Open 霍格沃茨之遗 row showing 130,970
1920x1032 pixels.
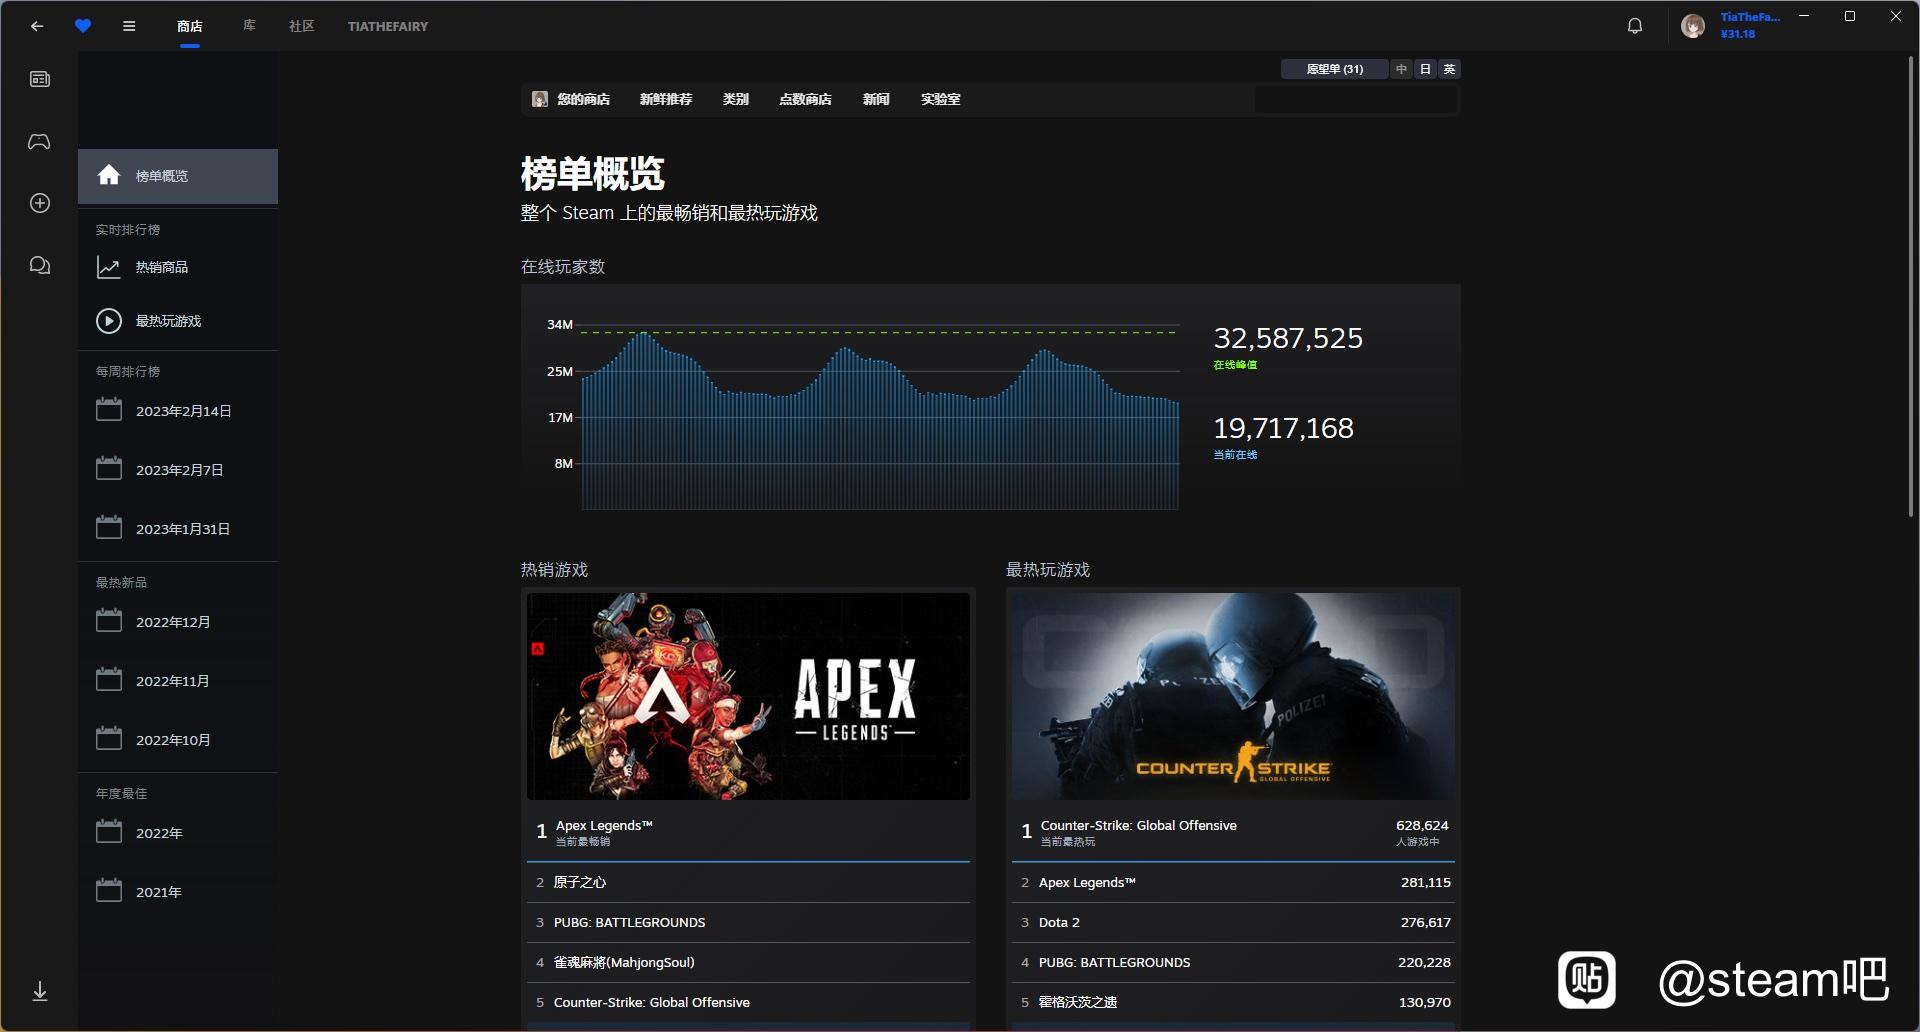click(x=1233, y=1002)
